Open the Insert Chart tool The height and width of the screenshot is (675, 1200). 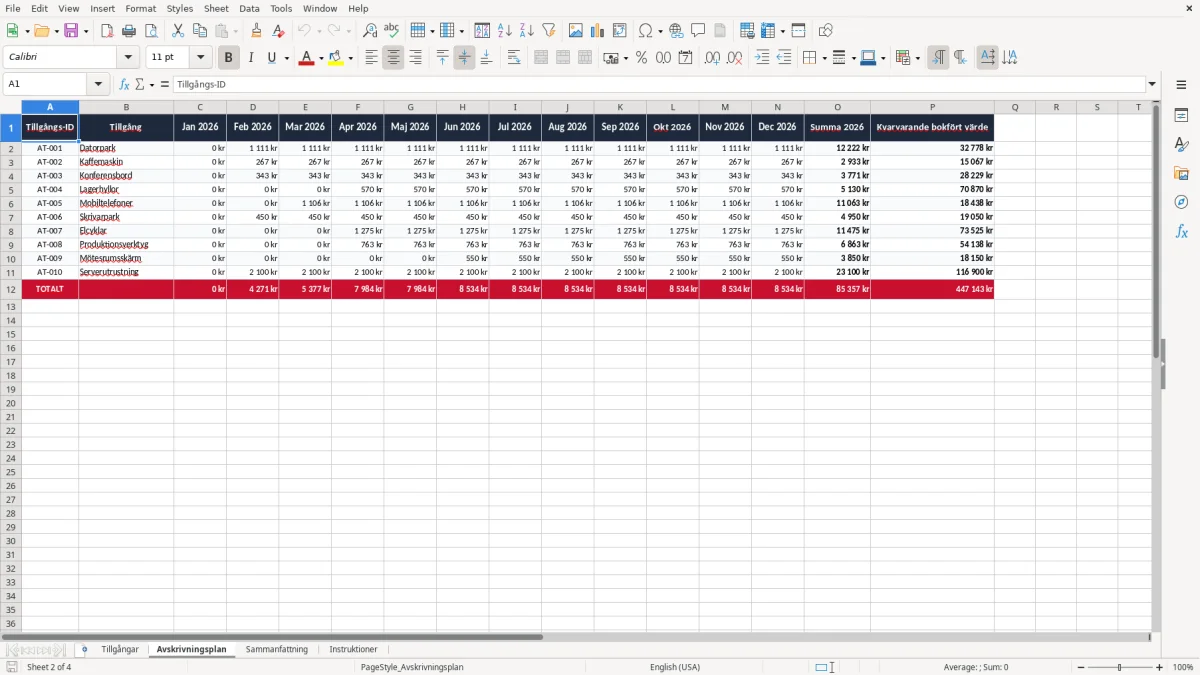598,31
